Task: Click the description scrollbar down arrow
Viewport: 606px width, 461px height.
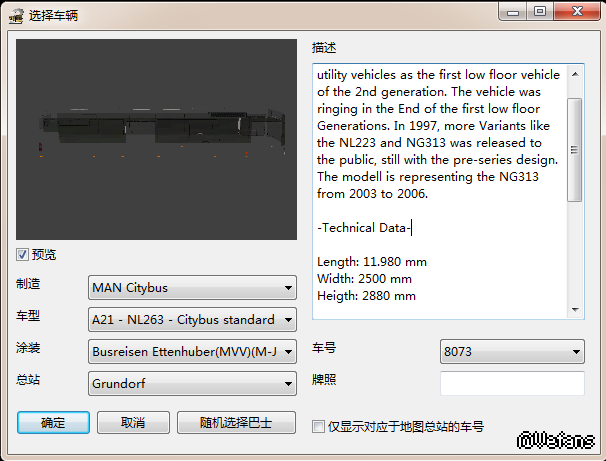Action: tap(575, 310)
